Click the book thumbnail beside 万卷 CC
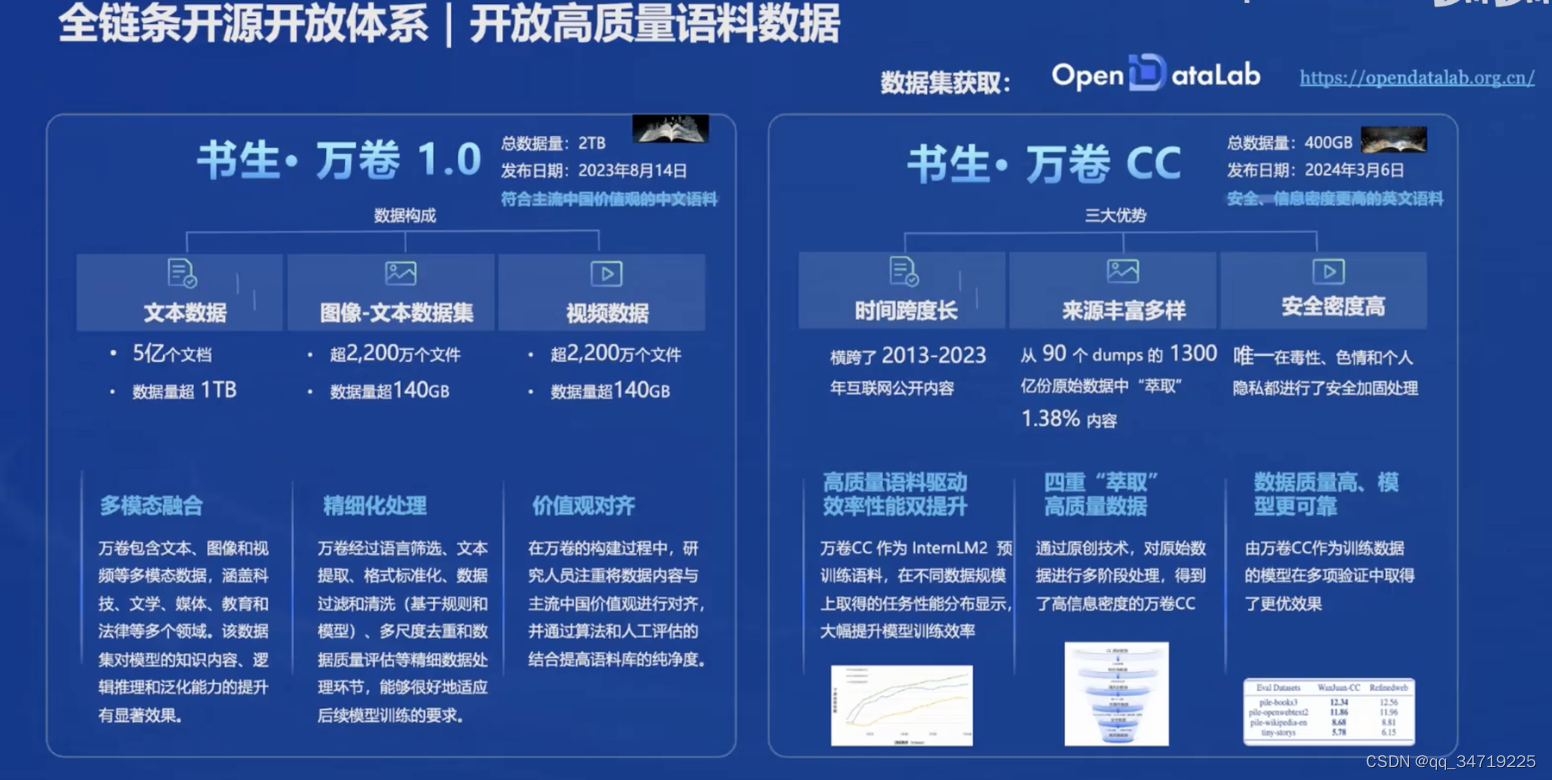Image resolution: width=1552 pixels, height=780 pixels. (1394, 139)
